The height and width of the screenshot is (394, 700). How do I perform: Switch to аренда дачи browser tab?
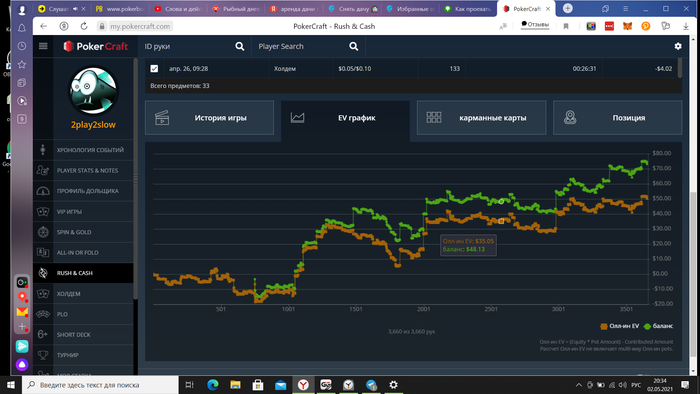tap(293, 8)
